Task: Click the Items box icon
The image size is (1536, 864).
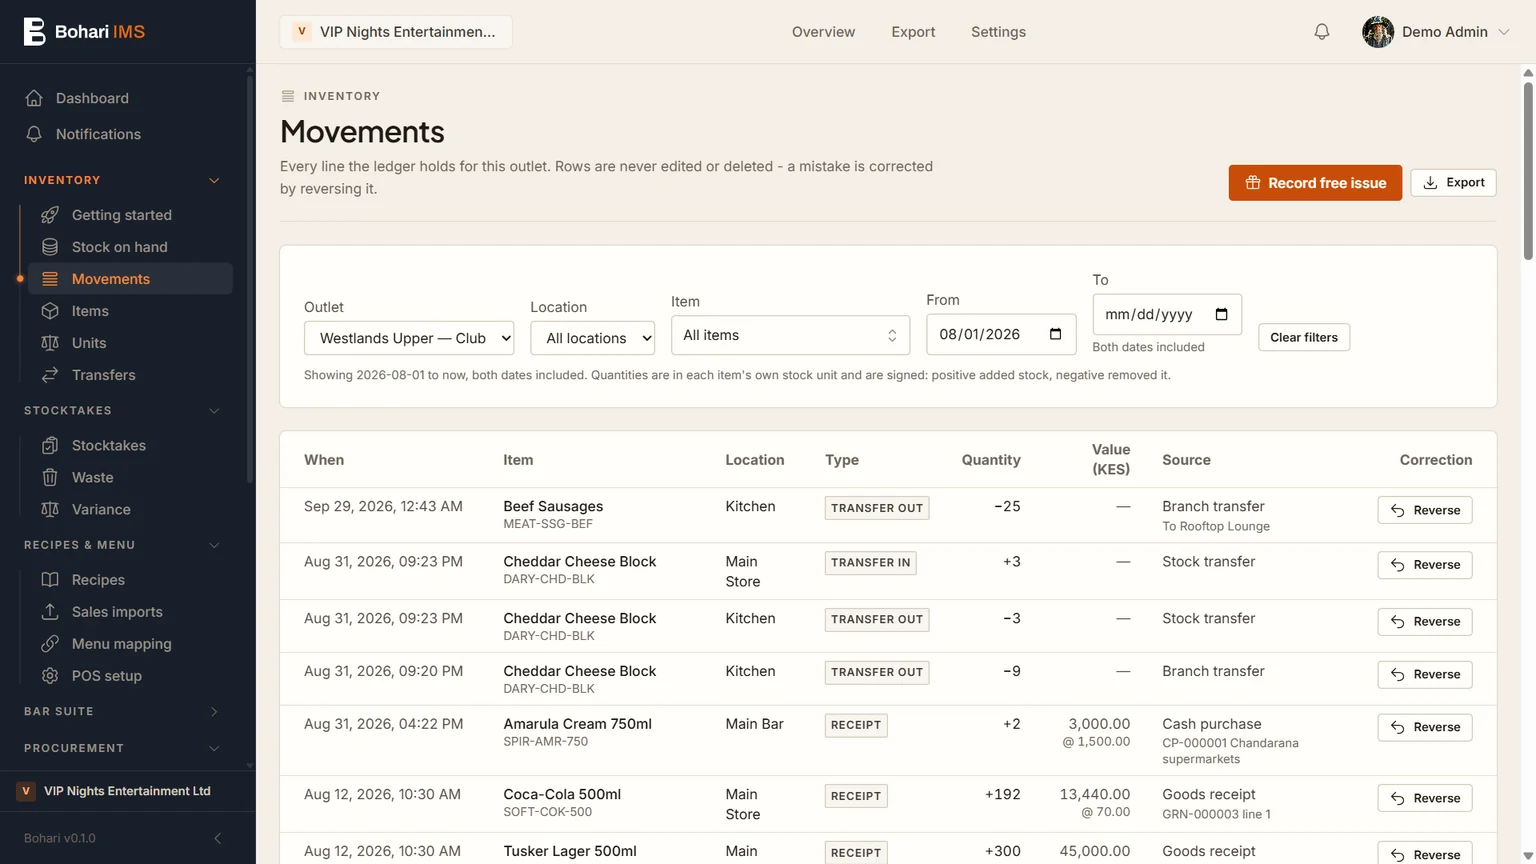Action: point(50,311)
